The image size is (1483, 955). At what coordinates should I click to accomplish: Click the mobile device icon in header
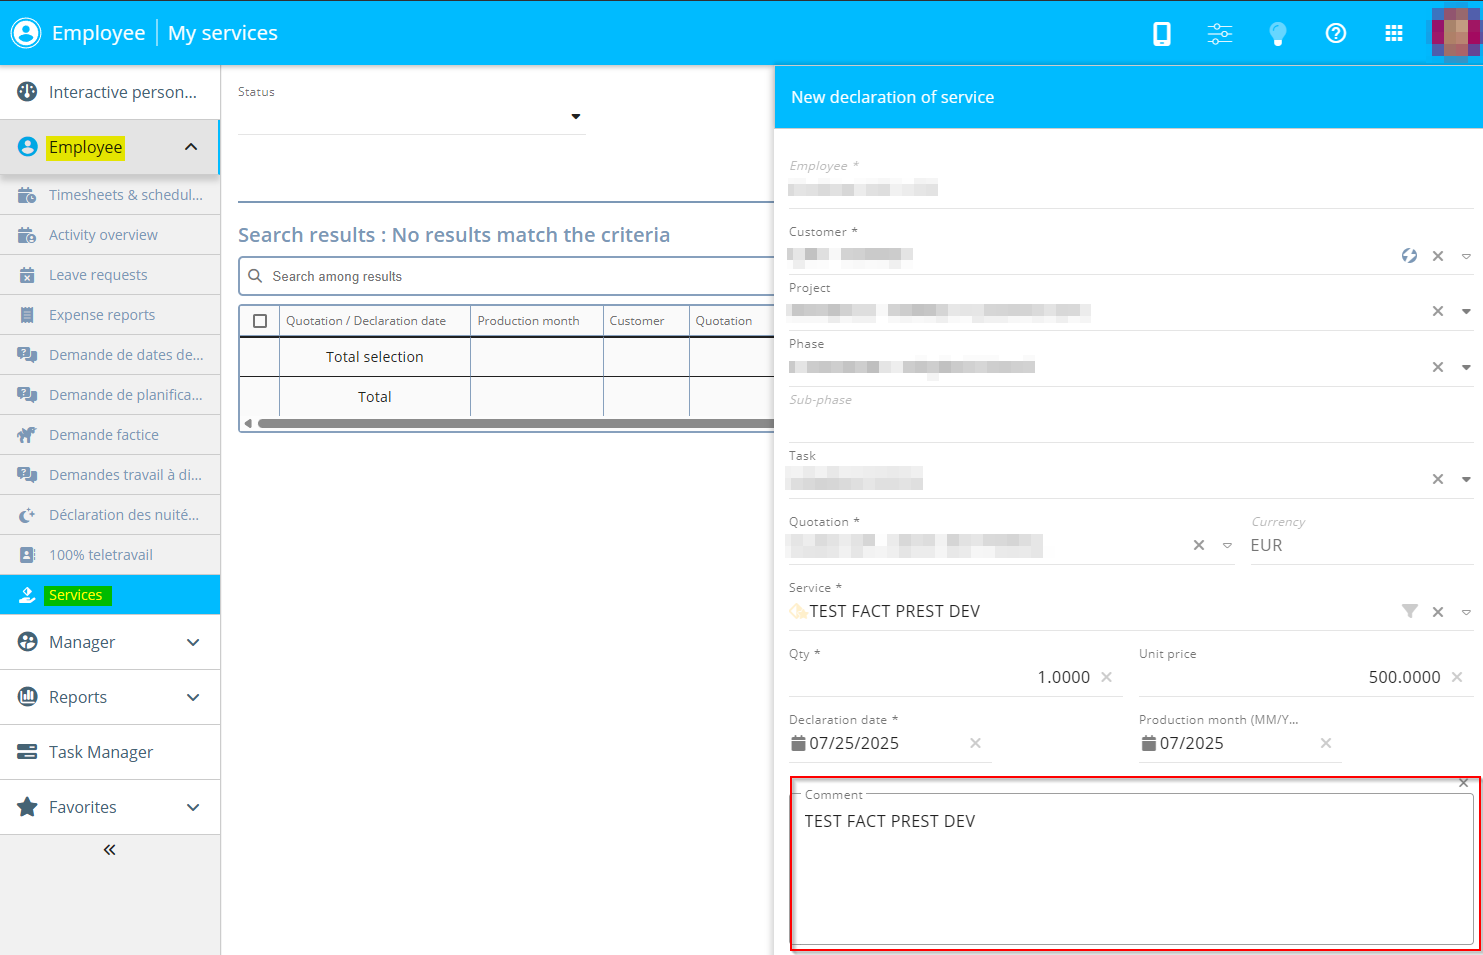click(x=1161, y=34)
